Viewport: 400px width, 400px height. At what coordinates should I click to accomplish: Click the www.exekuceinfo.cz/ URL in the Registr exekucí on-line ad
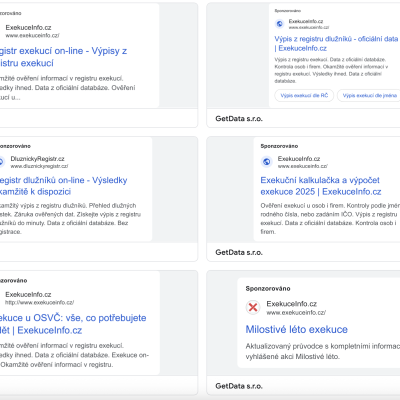(x=32, y=35)
